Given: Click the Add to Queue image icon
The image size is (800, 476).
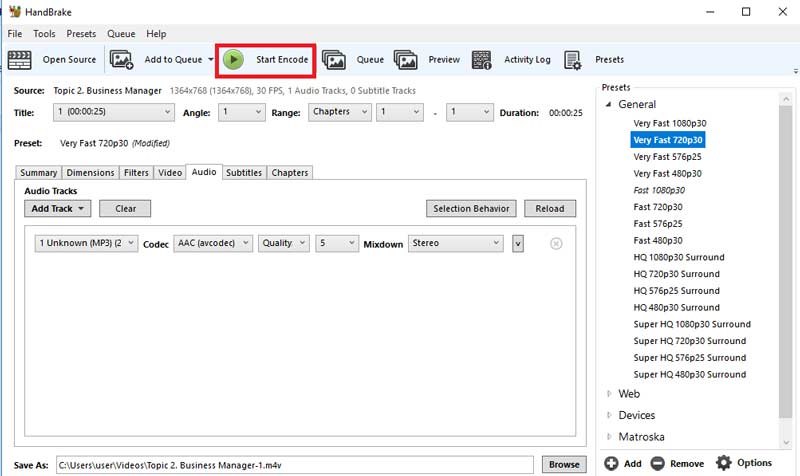Looking at the screenshot, I should coord(121,60).
